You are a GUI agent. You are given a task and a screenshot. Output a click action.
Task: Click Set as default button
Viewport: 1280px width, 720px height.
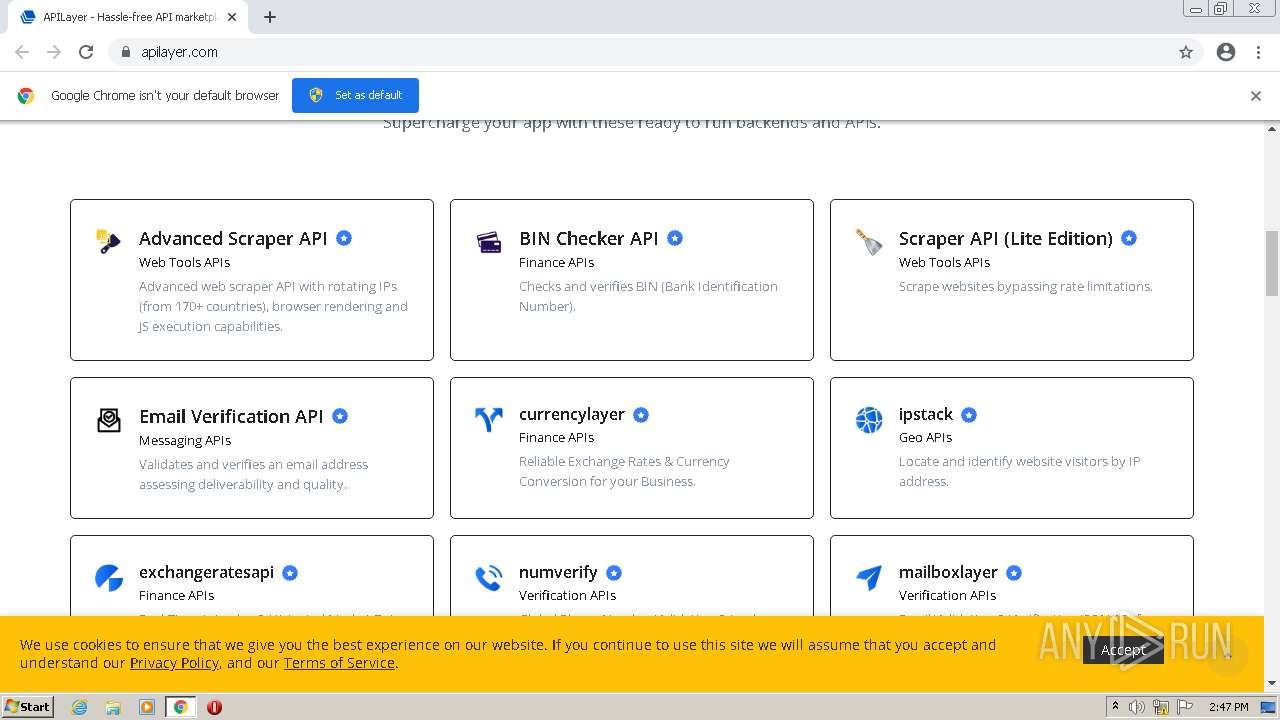[355, 95]
